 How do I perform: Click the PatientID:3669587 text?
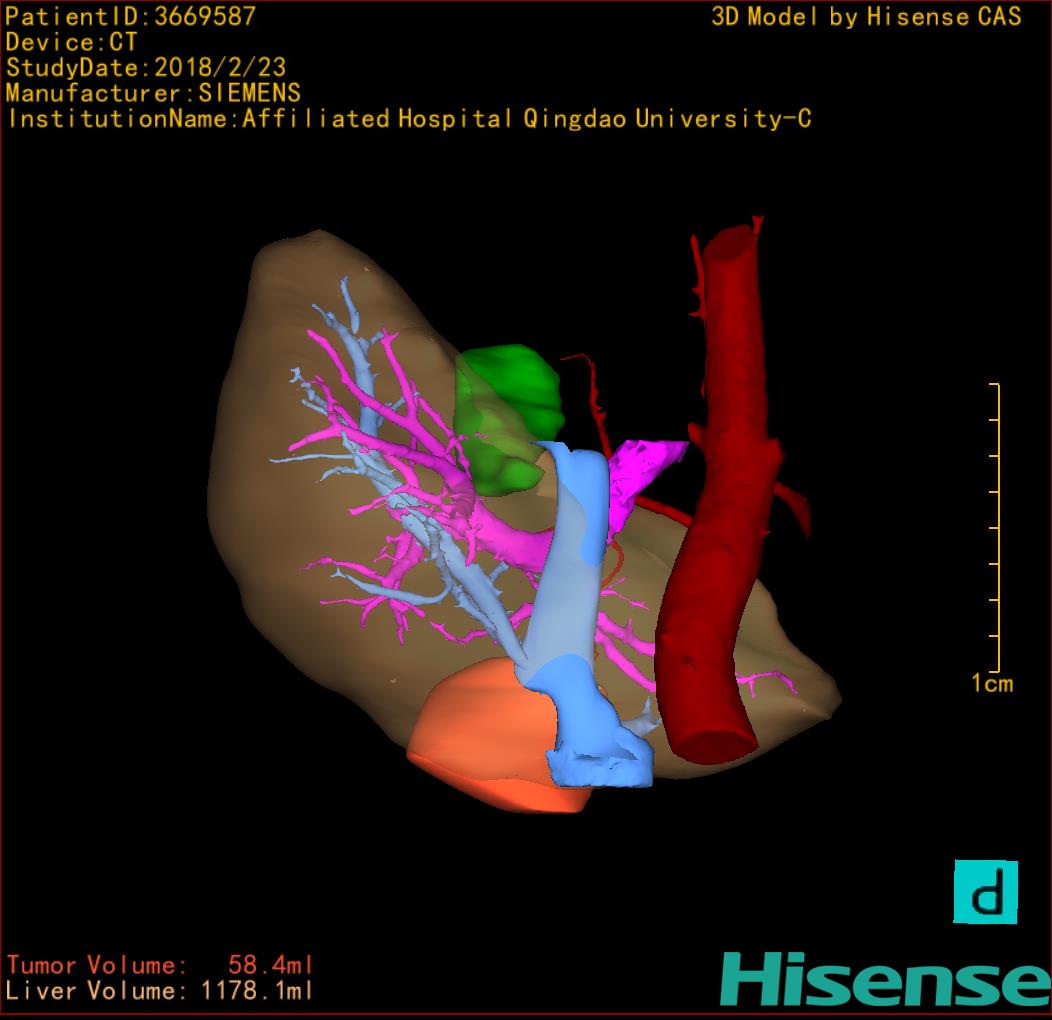point(130,17)
